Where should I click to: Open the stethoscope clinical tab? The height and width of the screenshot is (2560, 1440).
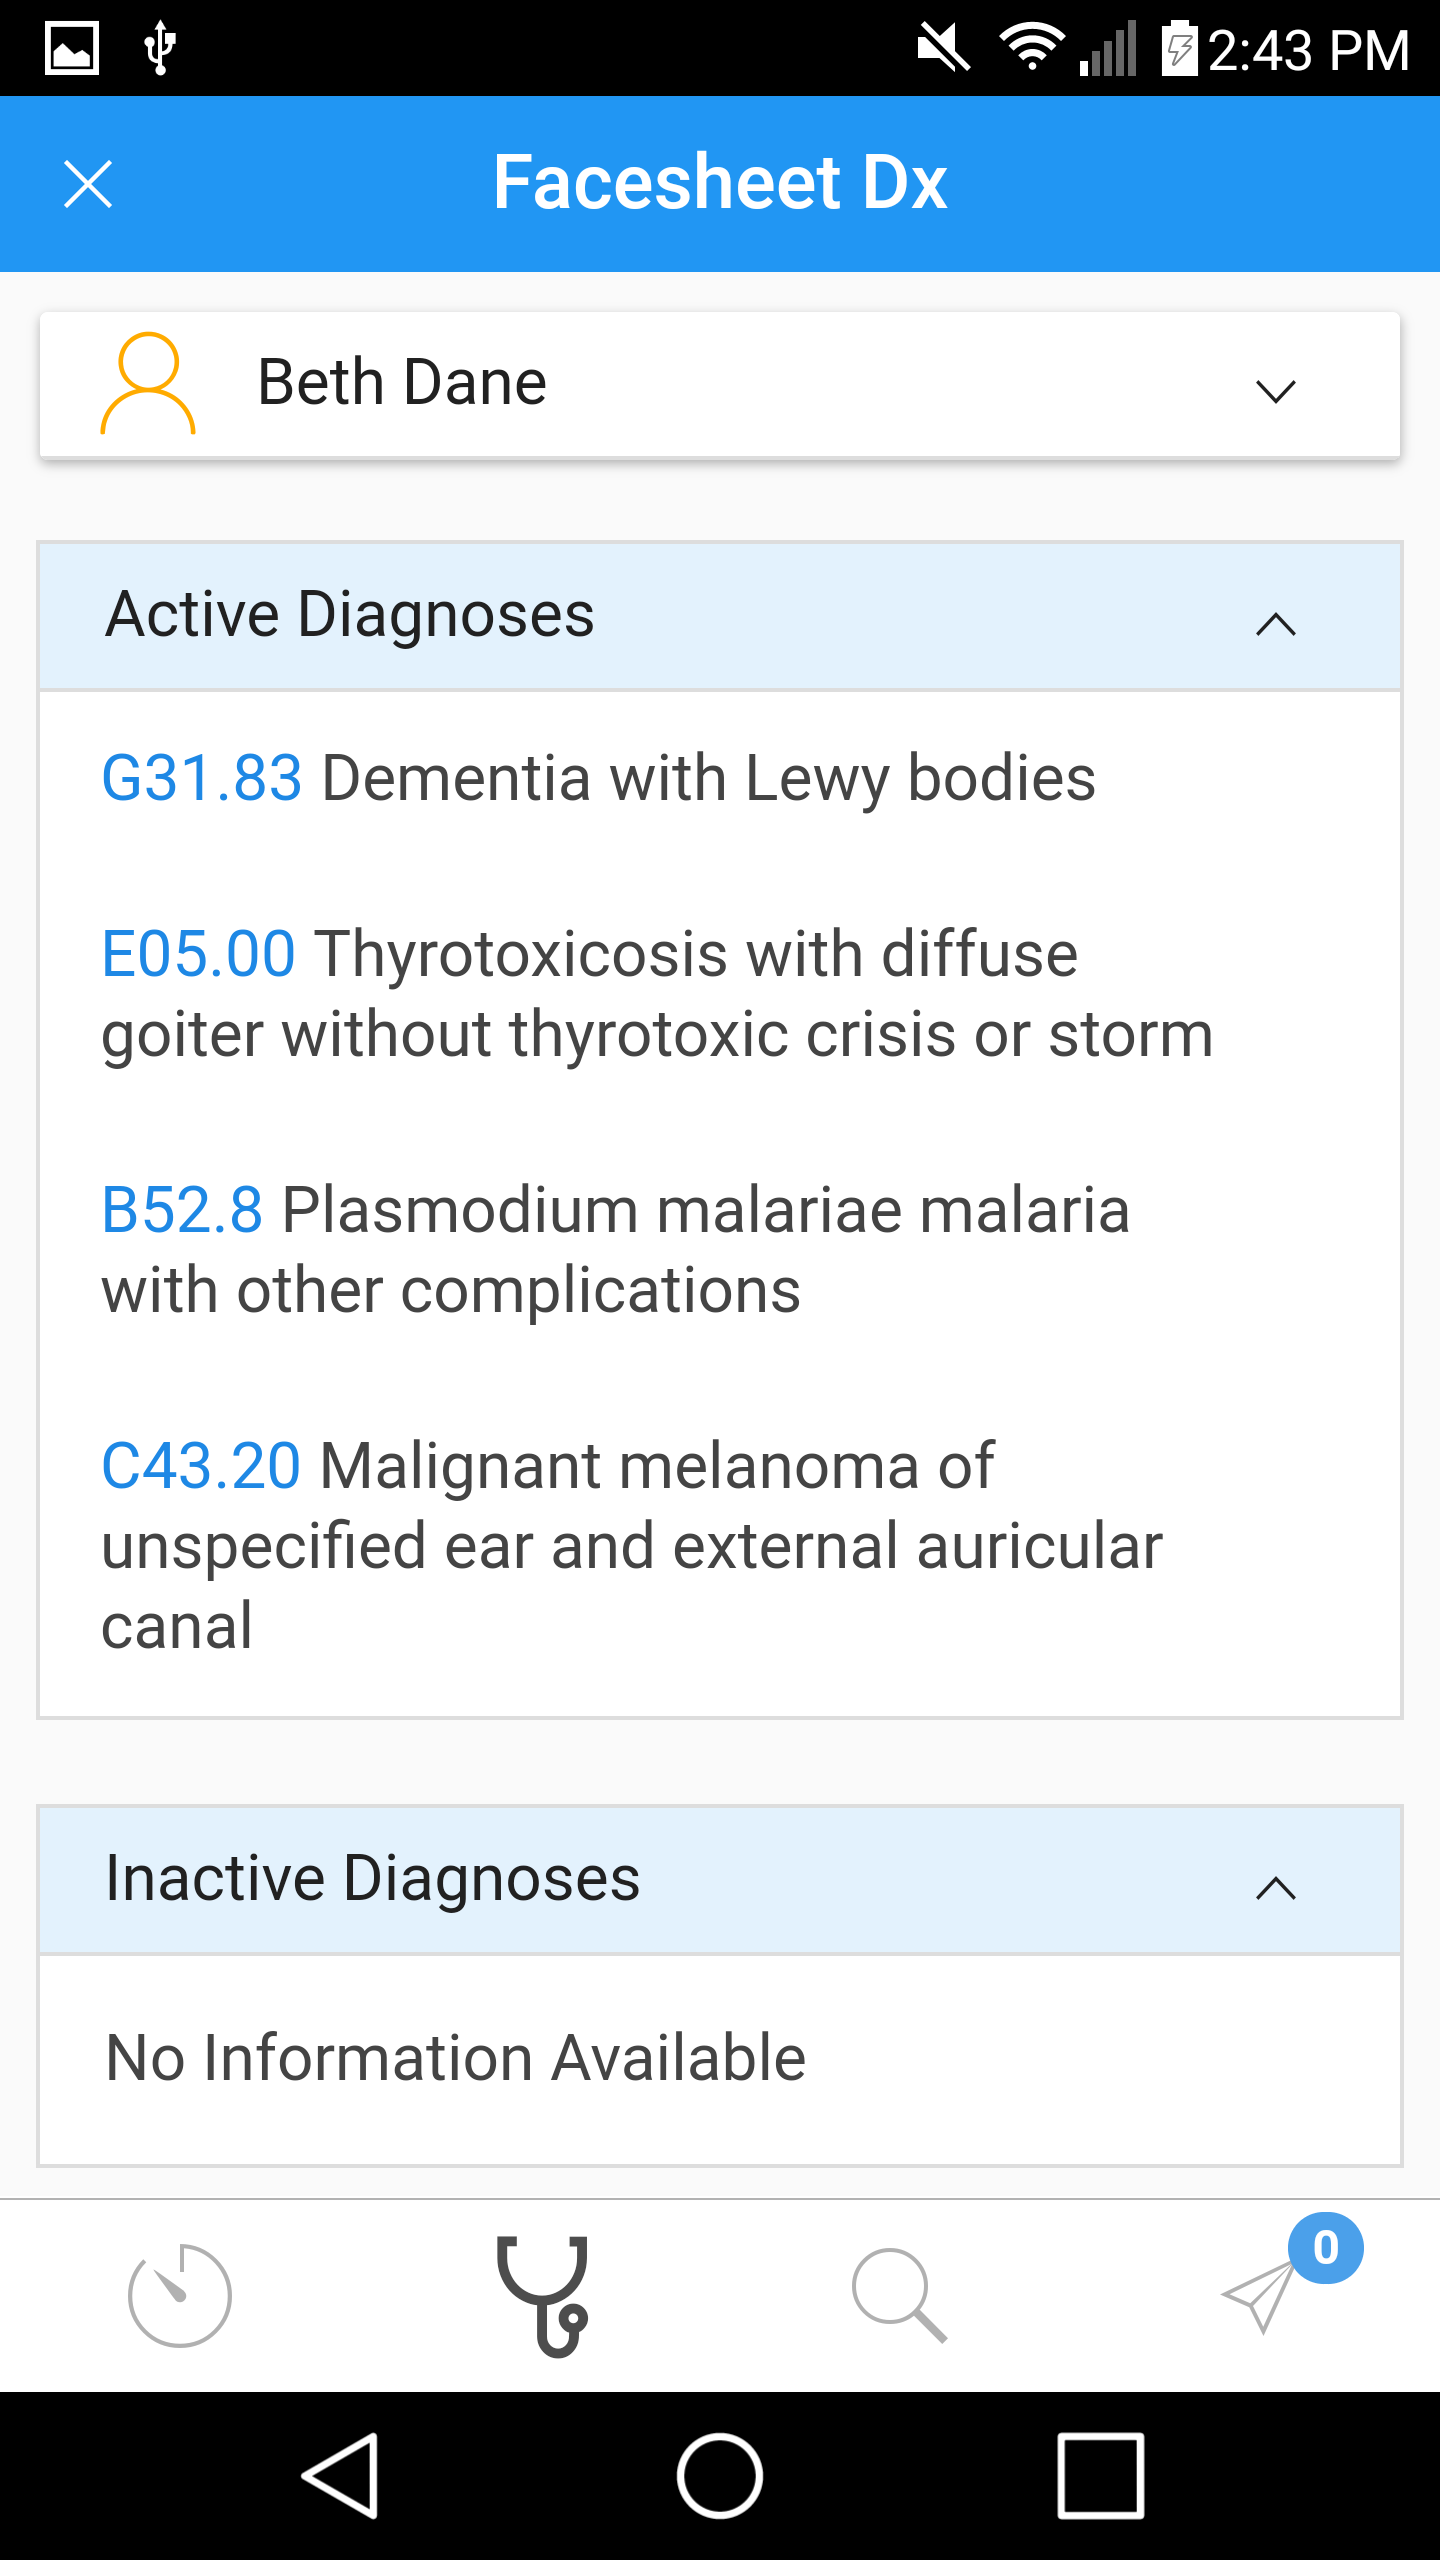542,2294
